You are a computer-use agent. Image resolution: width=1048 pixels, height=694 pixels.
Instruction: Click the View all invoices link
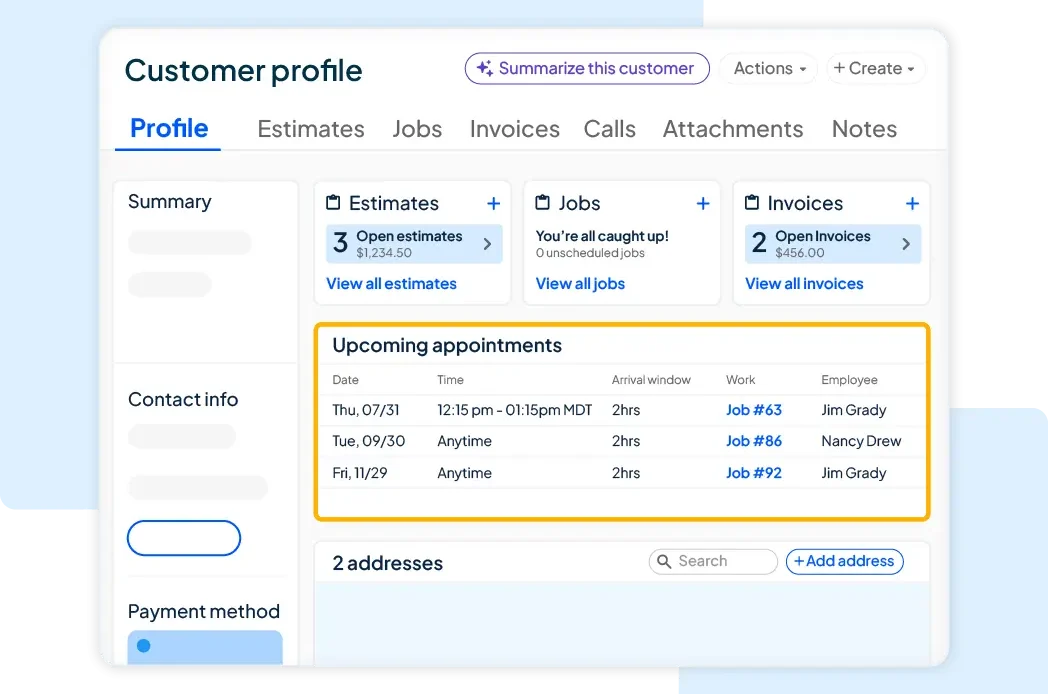coord(804,283)
